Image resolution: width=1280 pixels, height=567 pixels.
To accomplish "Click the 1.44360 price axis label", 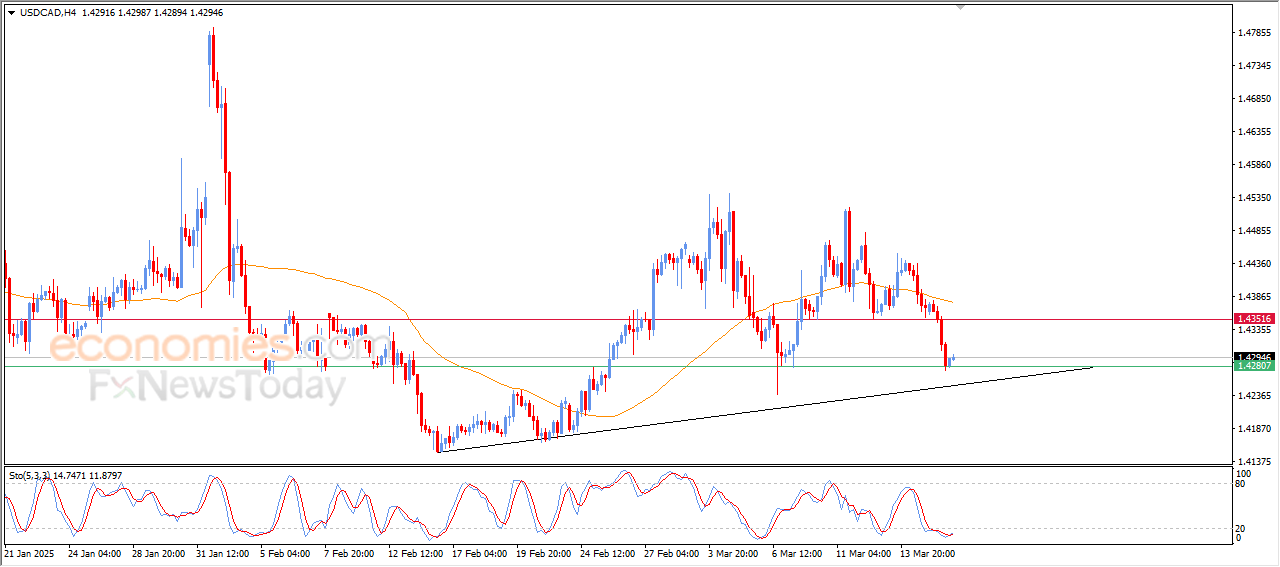I will [x=1255, y=264].
